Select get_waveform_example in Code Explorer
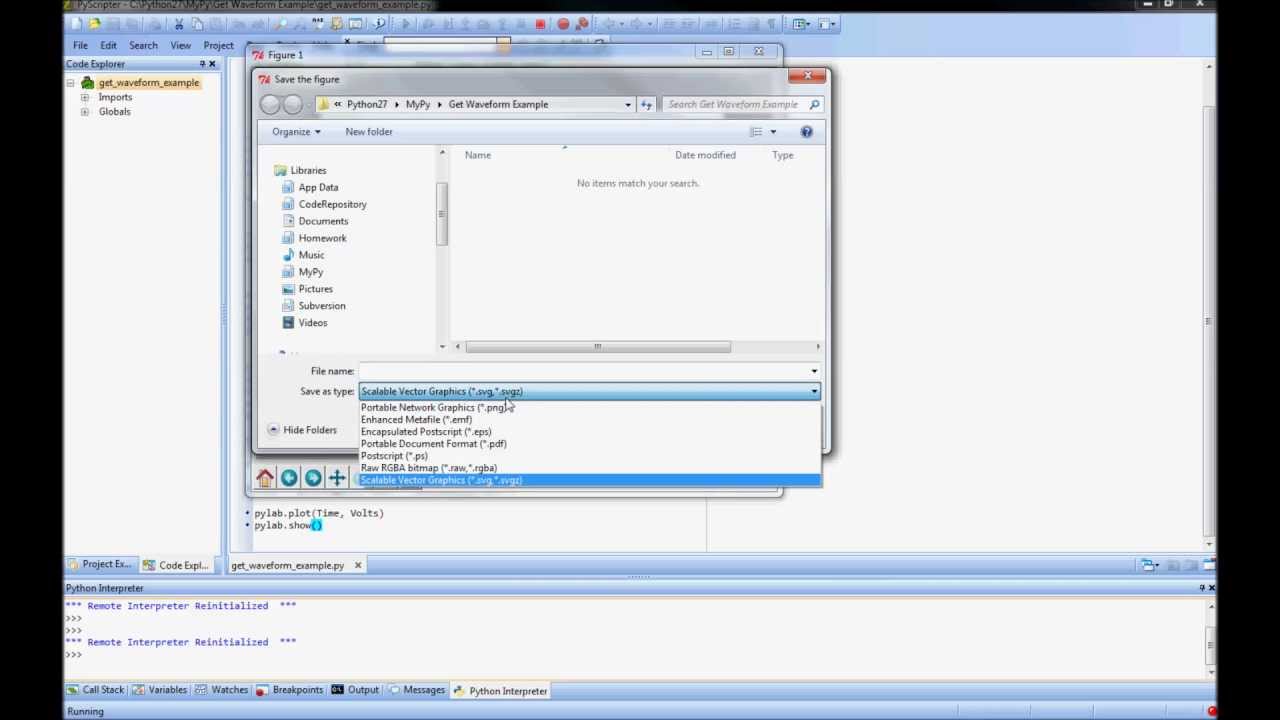Viewport: 1280px width, 720px height. [148, 83]
